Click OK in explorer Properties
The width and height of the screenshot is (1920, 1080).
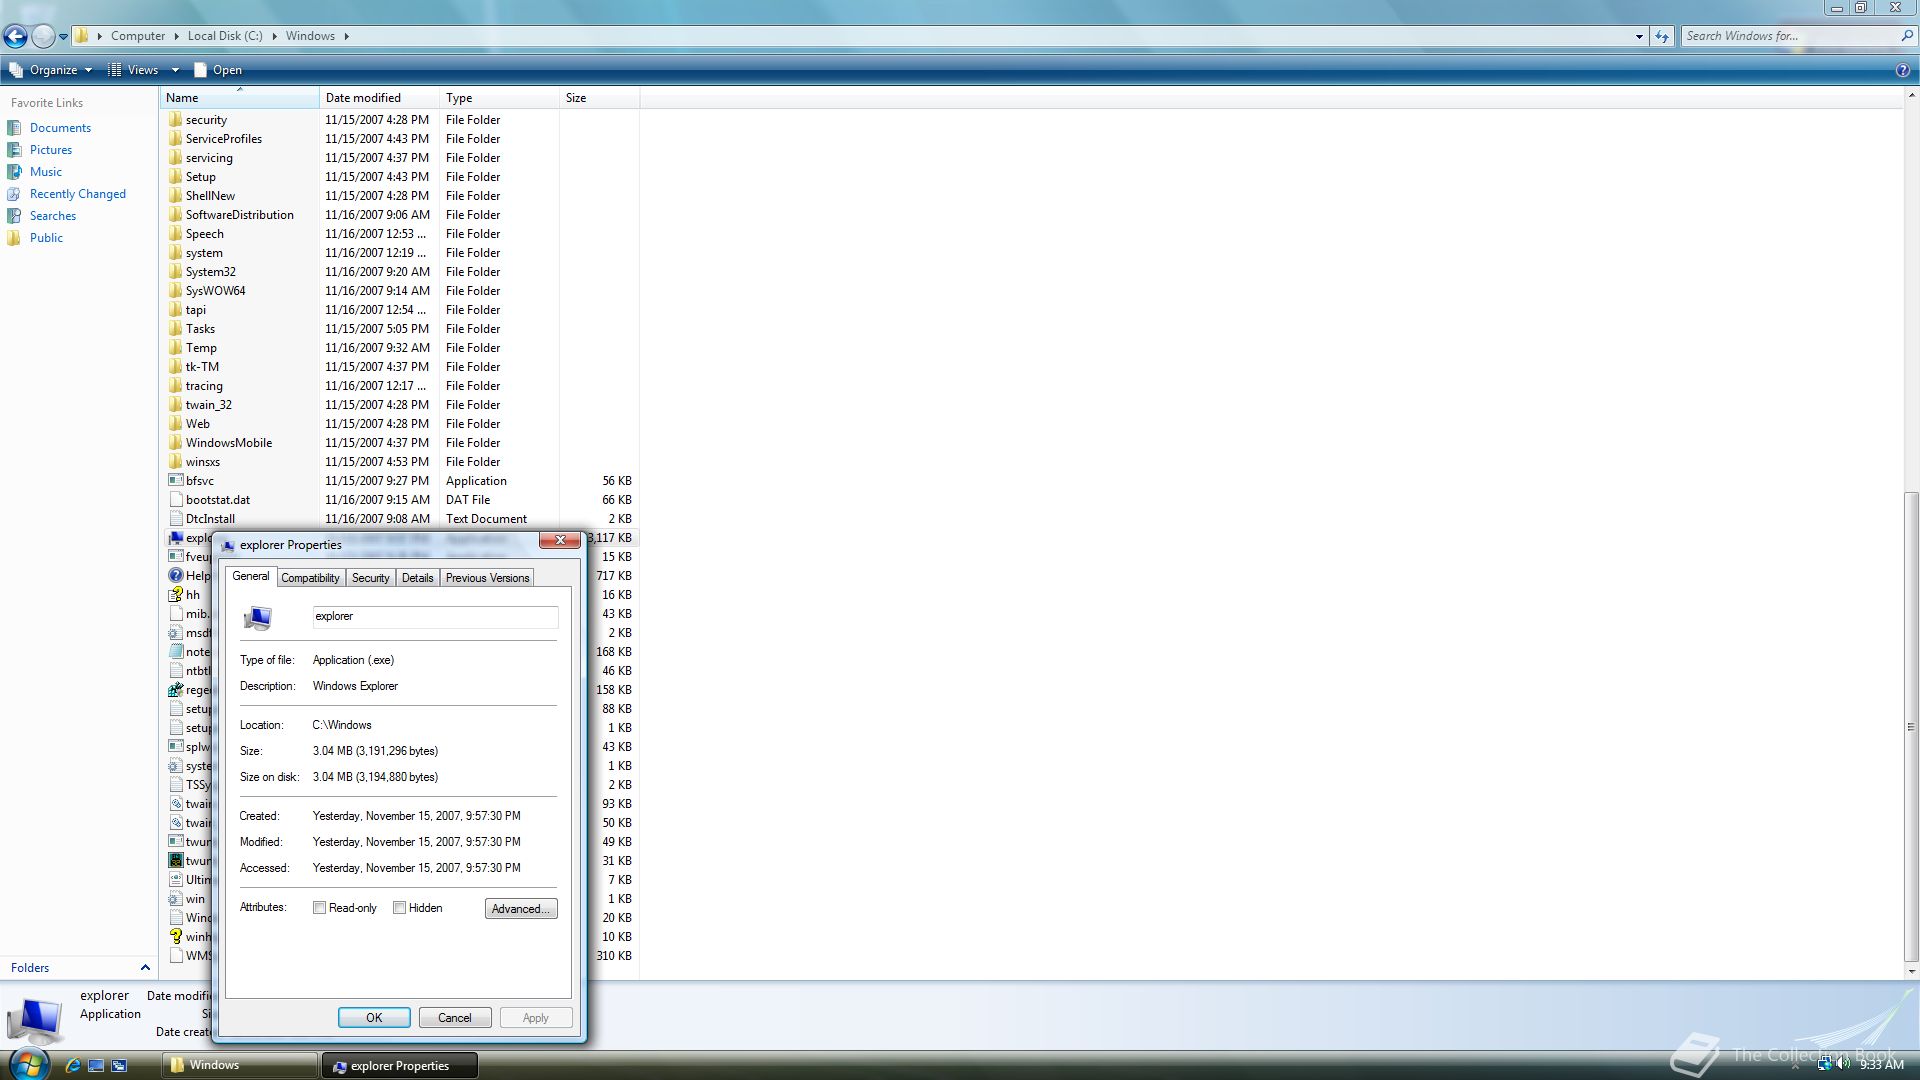(374, 1018)
